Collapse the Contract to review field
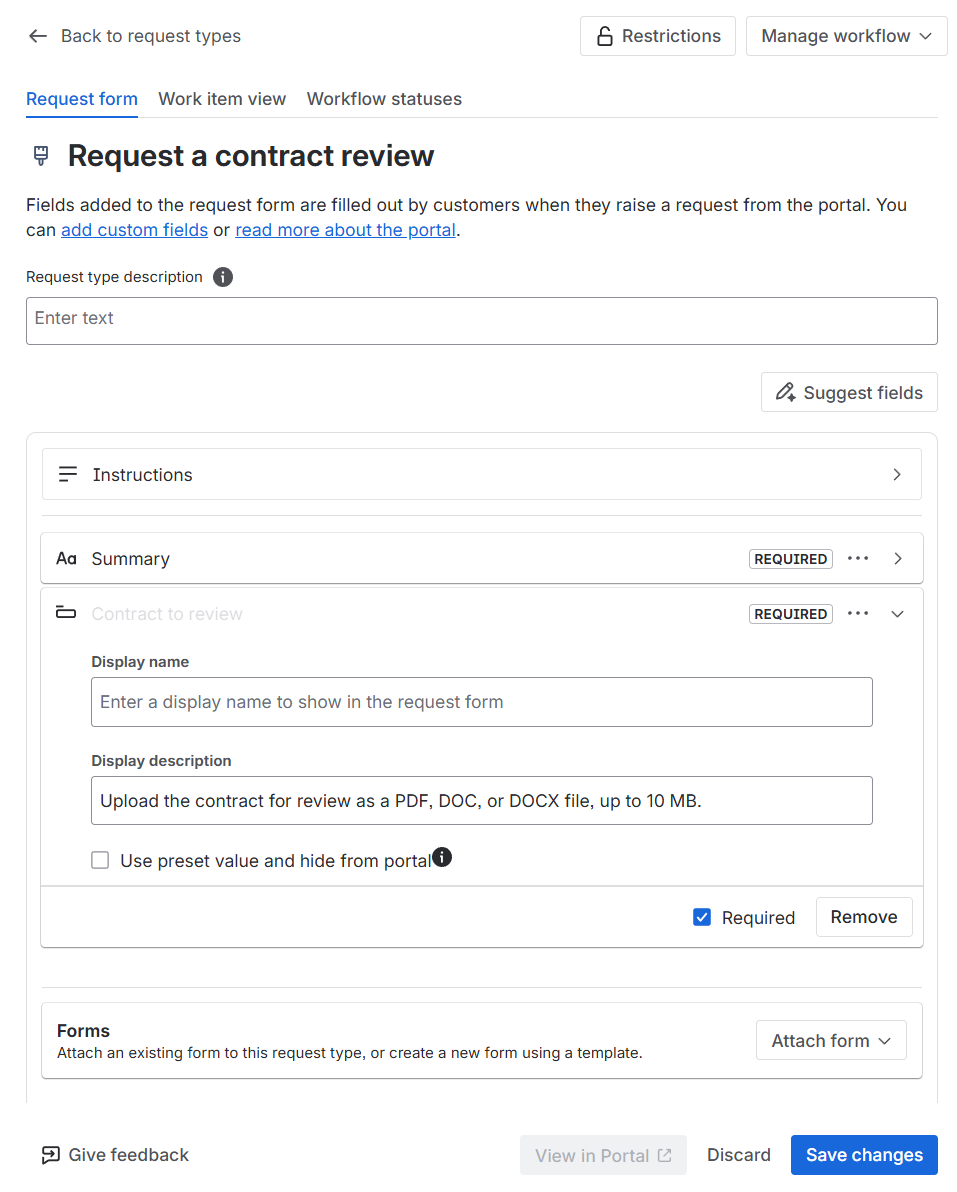This screenshot has height=1192, width=957. [898, 613]
